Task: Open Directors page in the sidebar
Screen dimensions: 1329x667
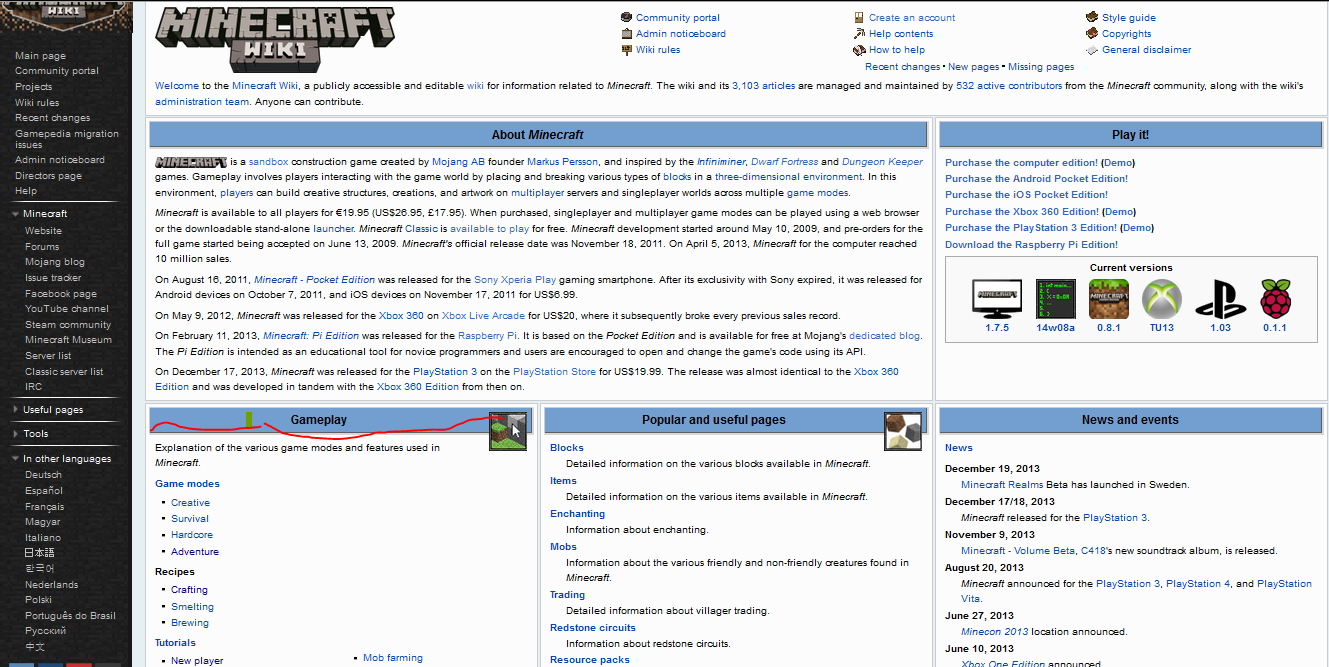Action: (x=48, y=176)
